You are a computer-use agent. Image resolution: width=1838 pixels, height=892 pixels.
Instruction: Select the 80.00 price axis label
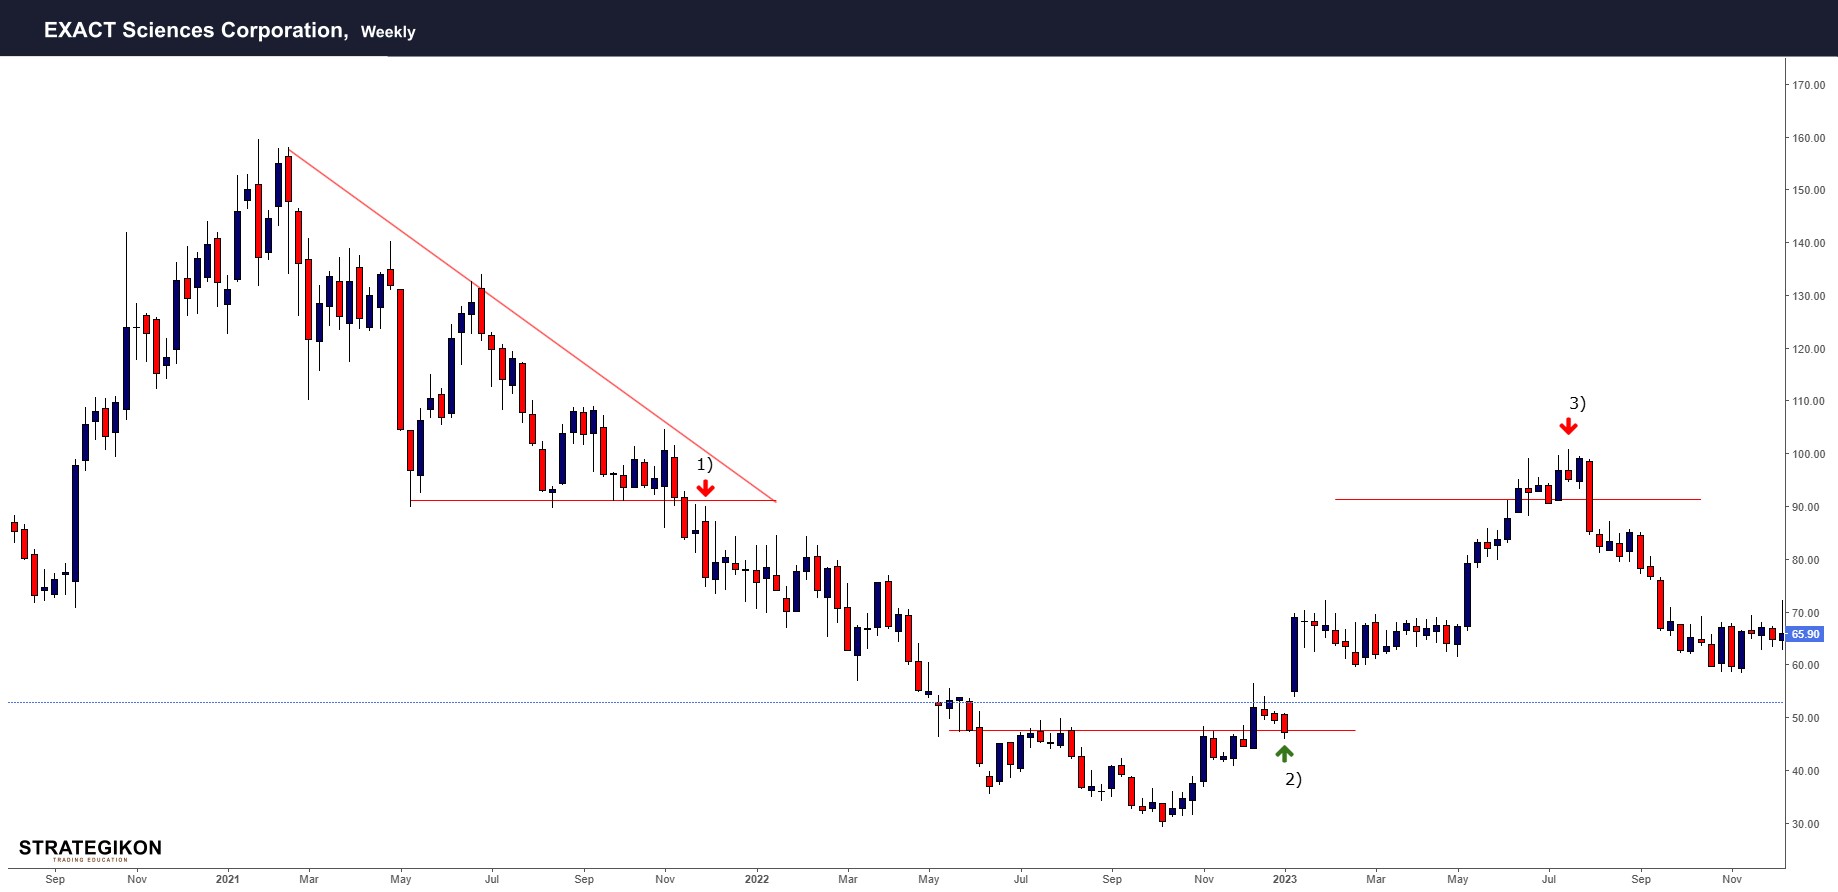click(x=1806, y=560)
